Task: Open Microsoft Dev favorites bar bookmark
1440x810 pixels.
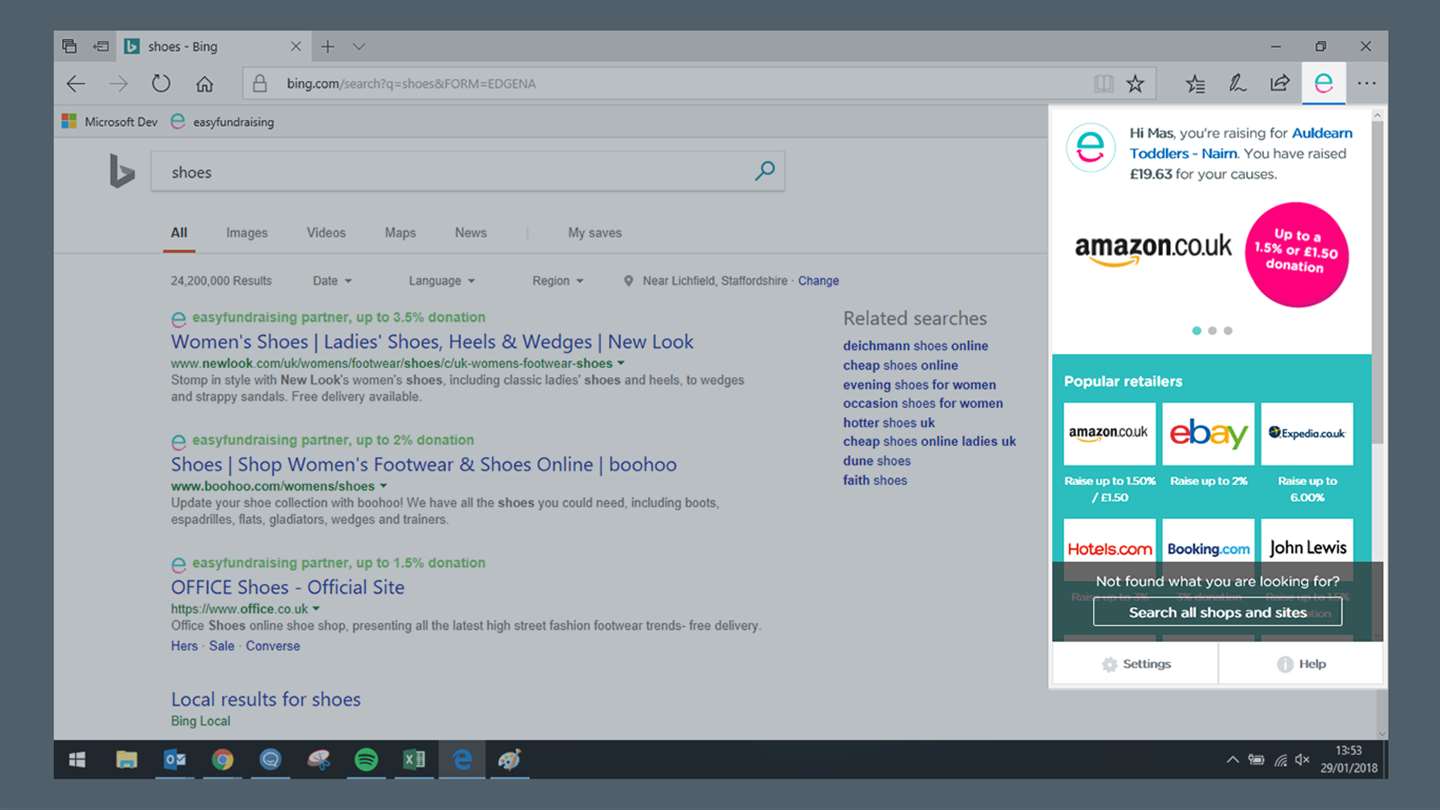Action: coord(110,122)
